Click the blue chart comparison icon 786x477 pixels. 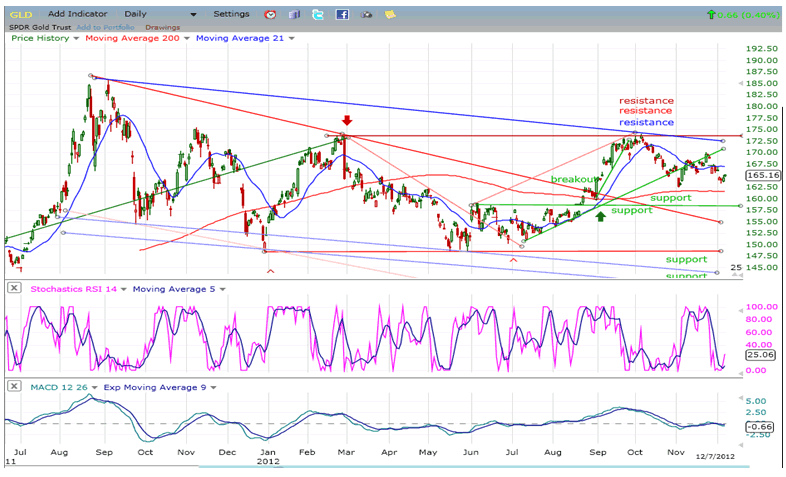click(x=294, y=15)
